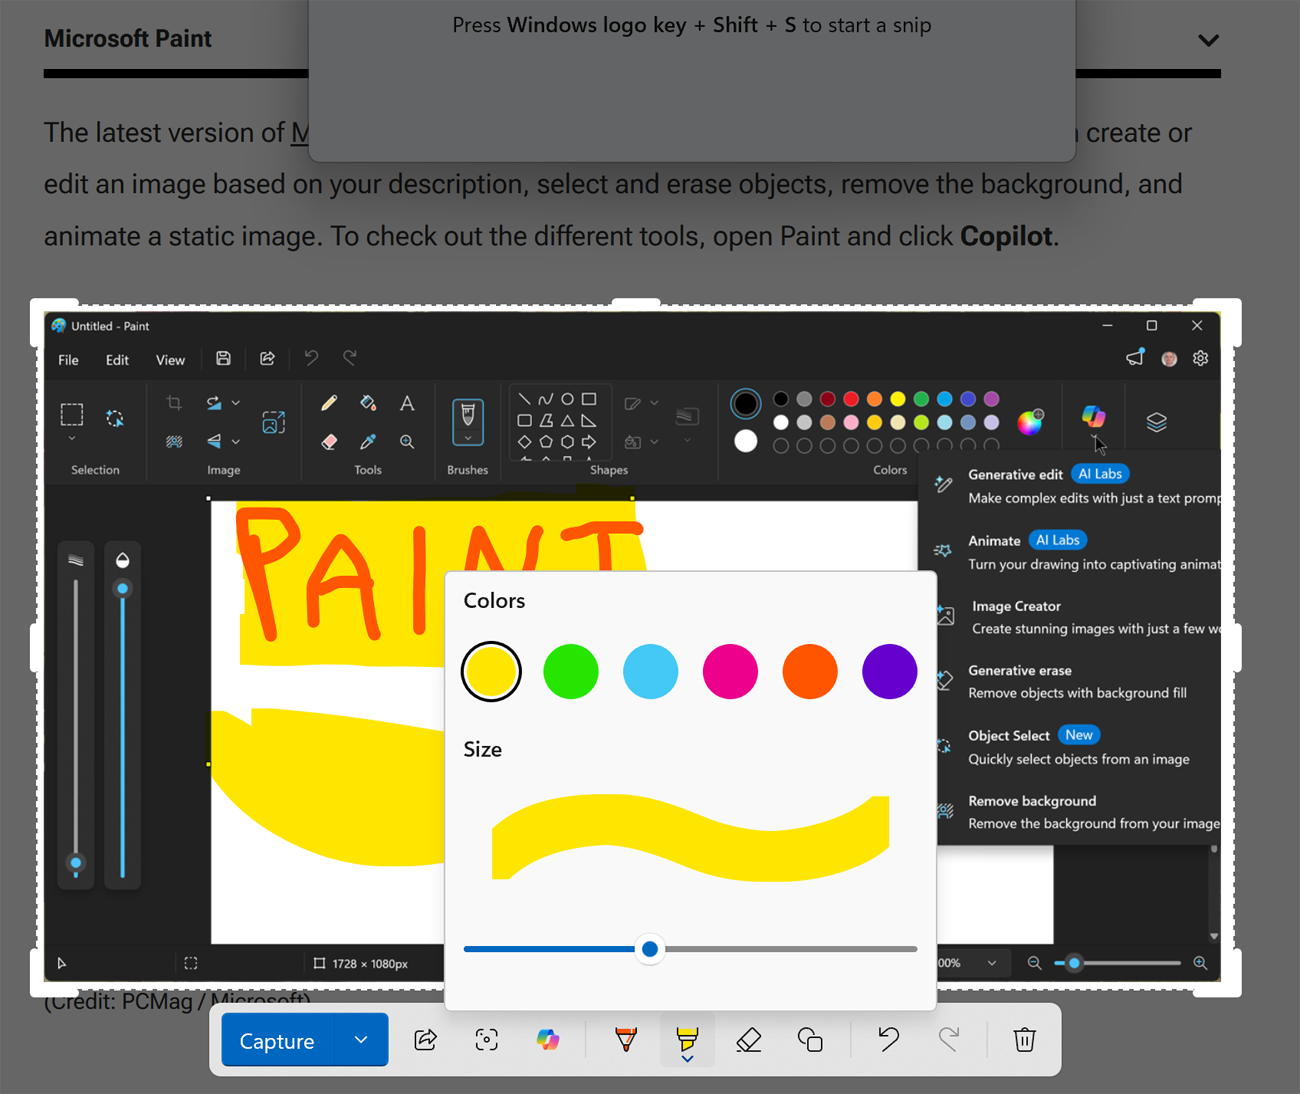Zoom in with the plus magnifier in Paint
Screen dimensions: 1300x1094
coord(1200,963)
